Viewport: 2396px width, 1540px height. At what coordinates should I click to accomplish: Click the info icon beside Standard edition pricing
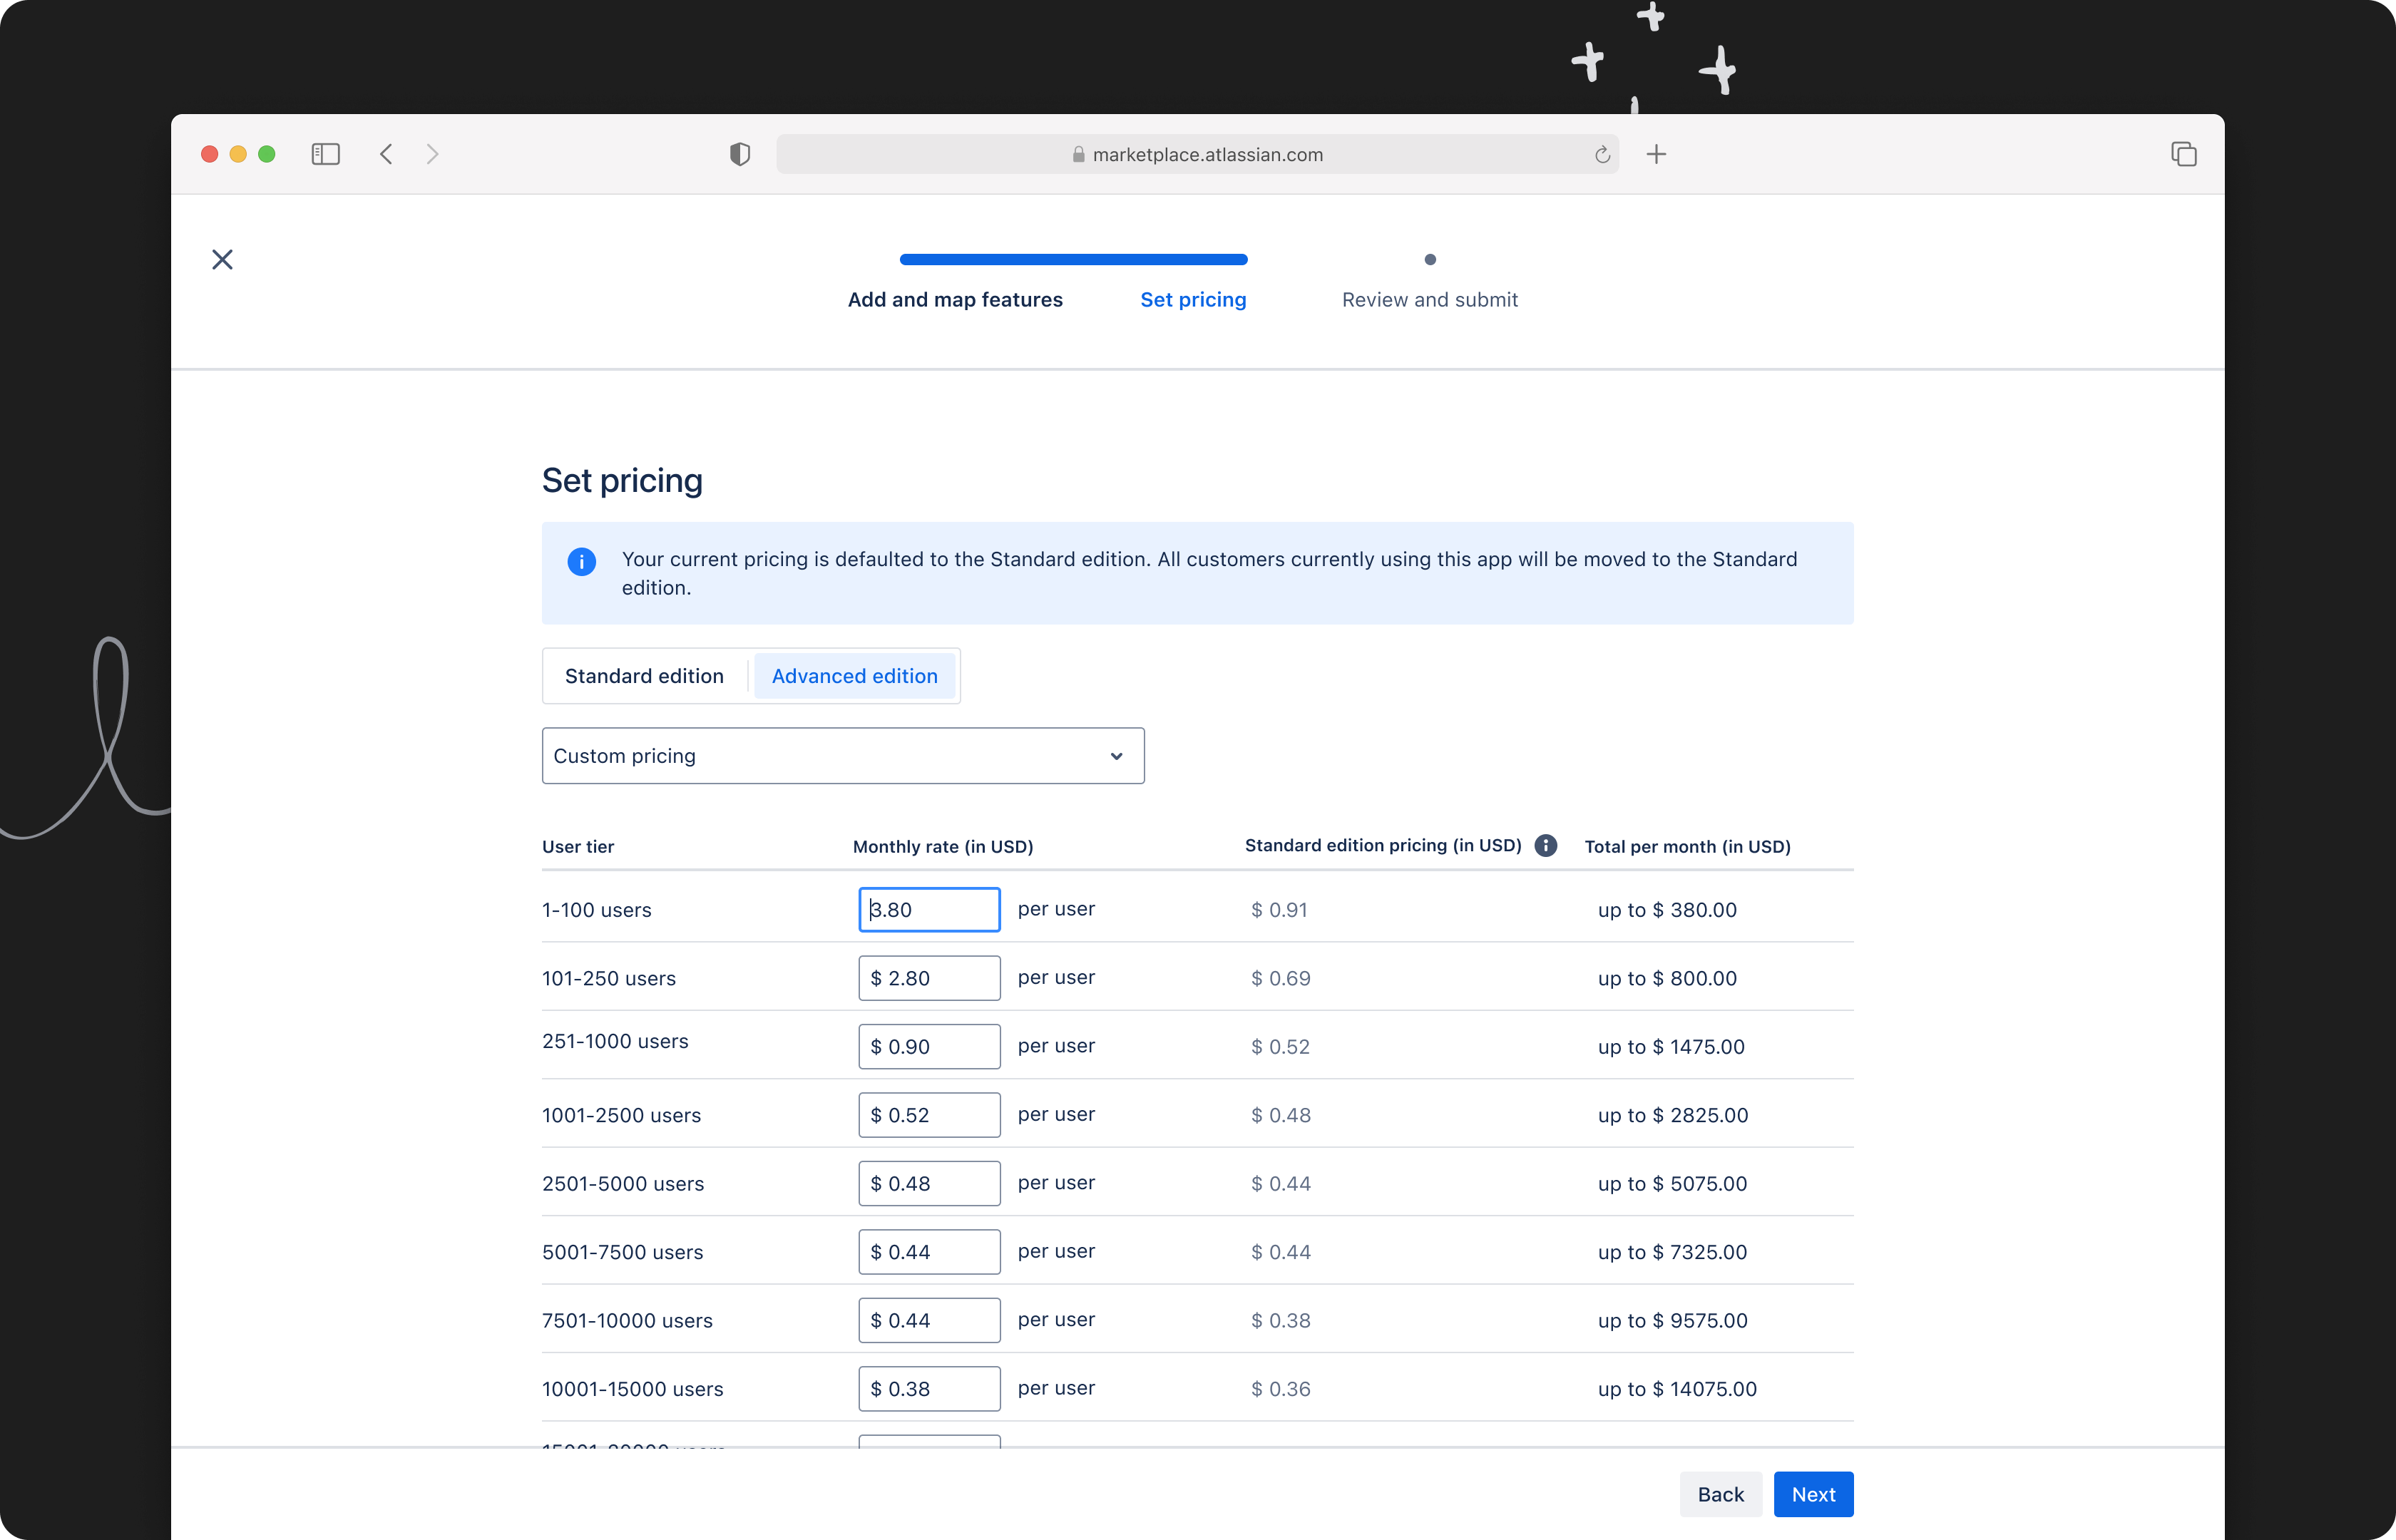(x=1545, y=846)
